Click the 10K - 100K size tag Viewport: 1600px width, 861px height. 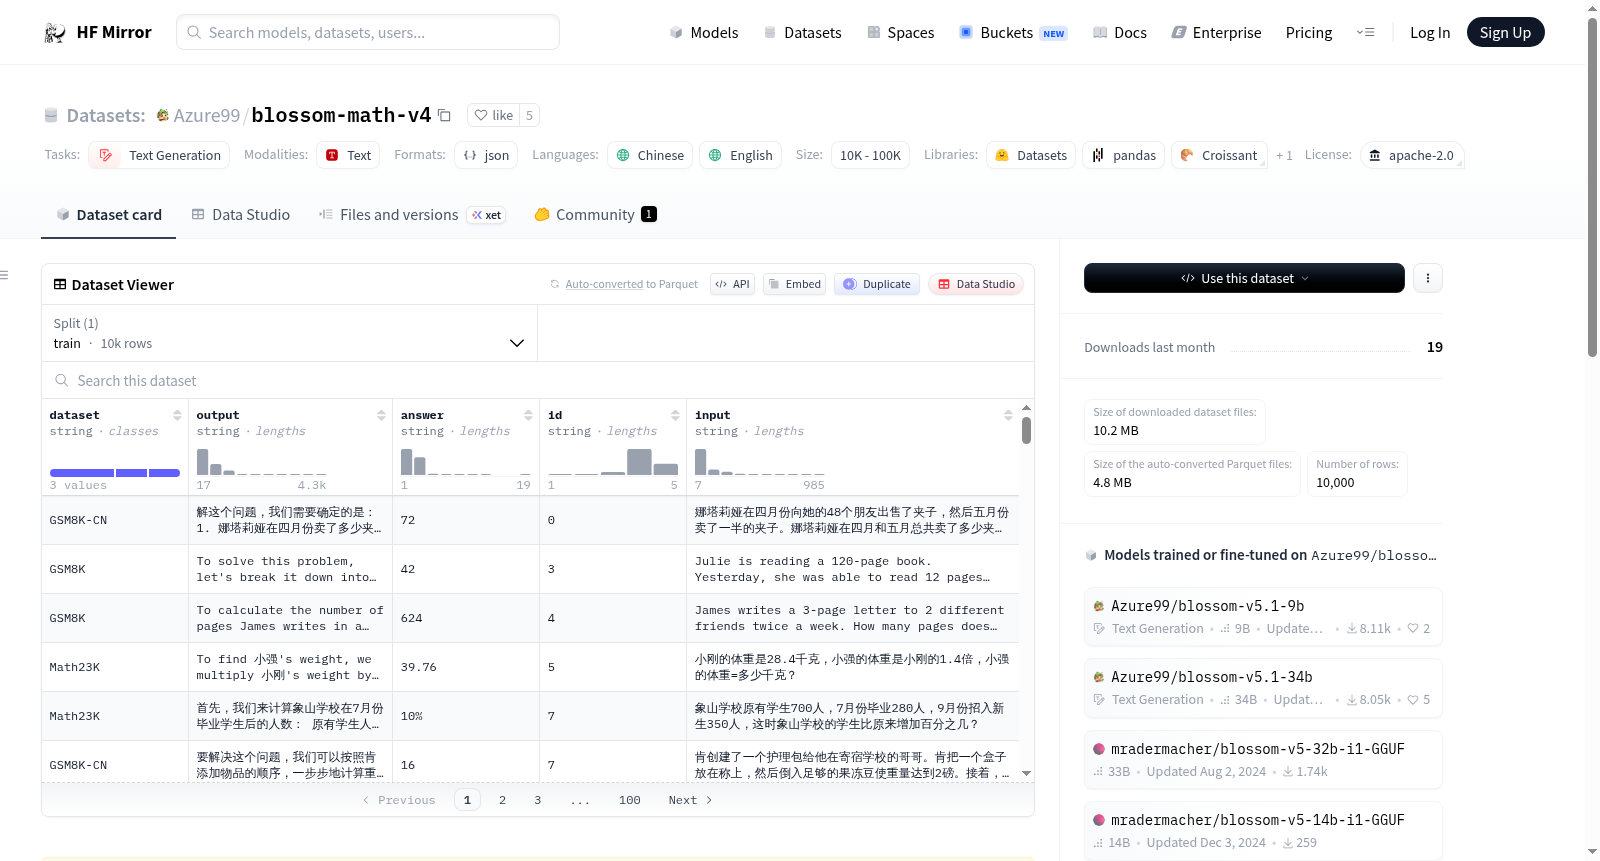[x=870, y=155]
